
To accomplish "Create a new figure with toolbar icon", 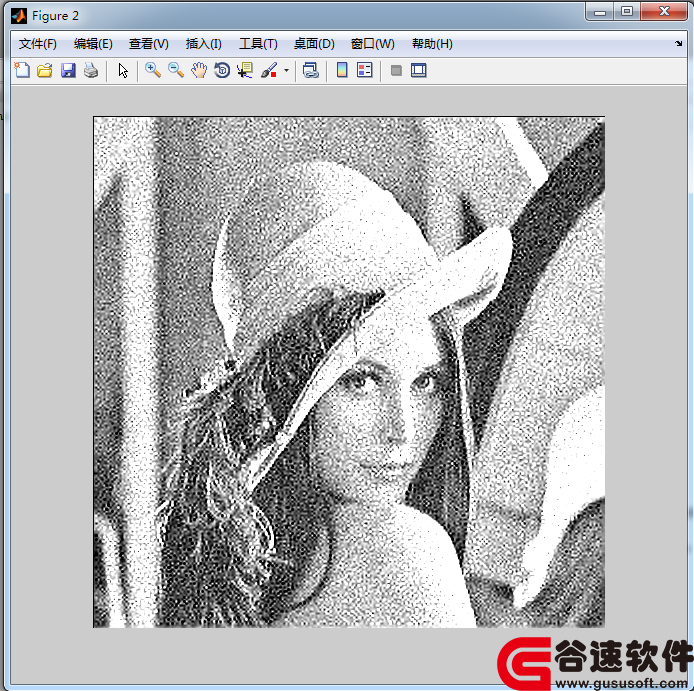I will click(x=22, y=70).
